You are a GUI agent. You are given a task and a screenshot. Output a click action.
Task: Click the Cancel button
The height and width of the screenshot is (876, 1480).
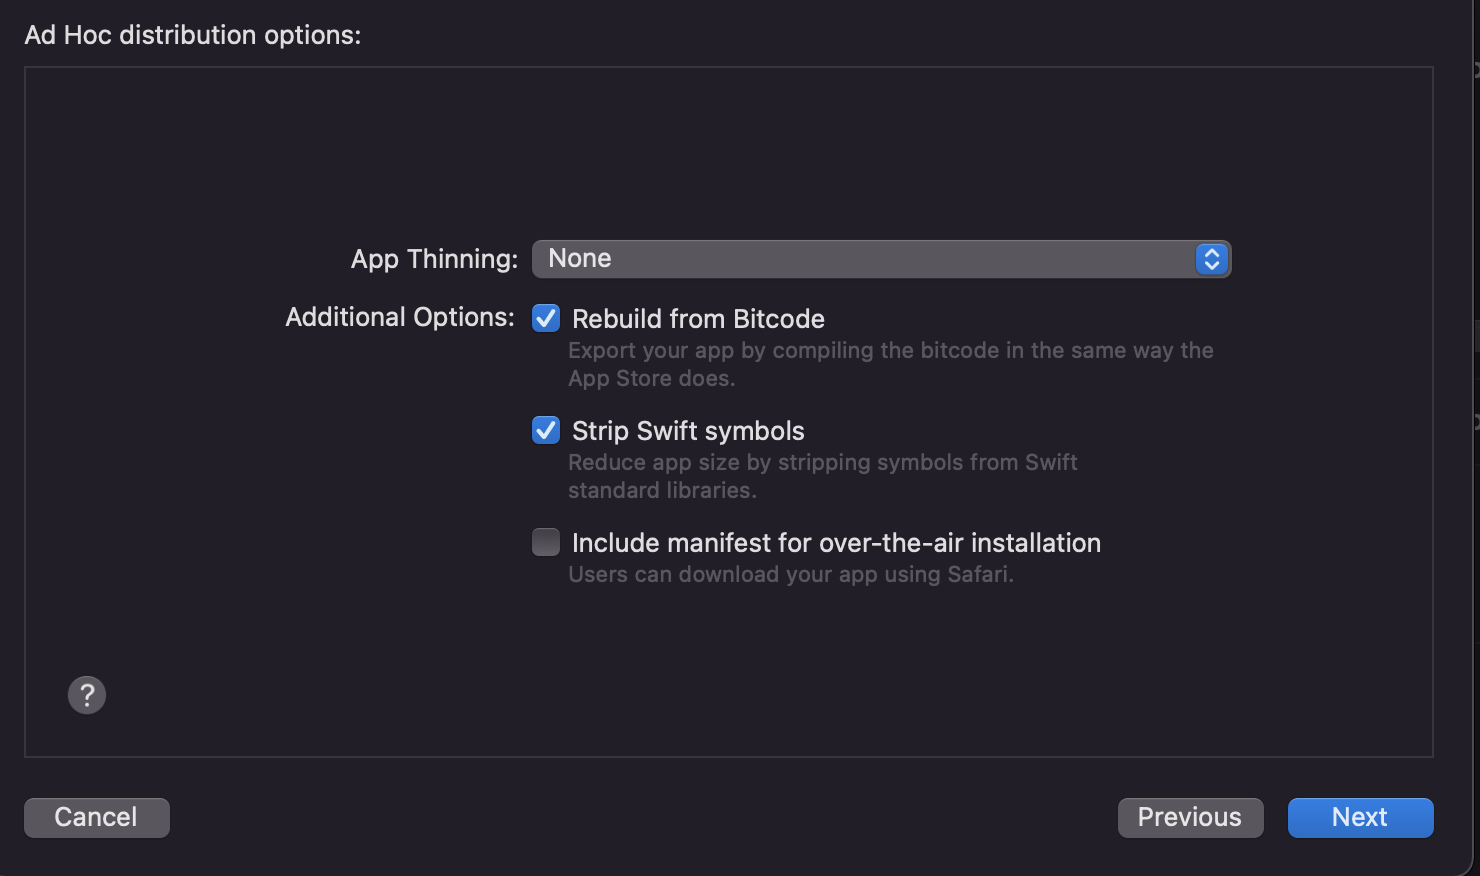point(96,817)
